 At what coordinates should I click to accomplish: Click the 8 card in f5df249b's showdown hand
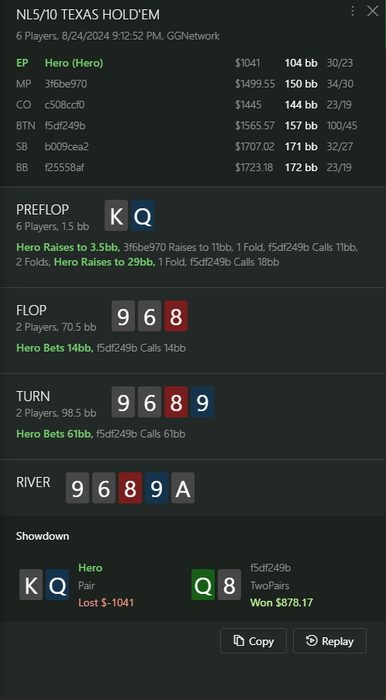[229, 584]
